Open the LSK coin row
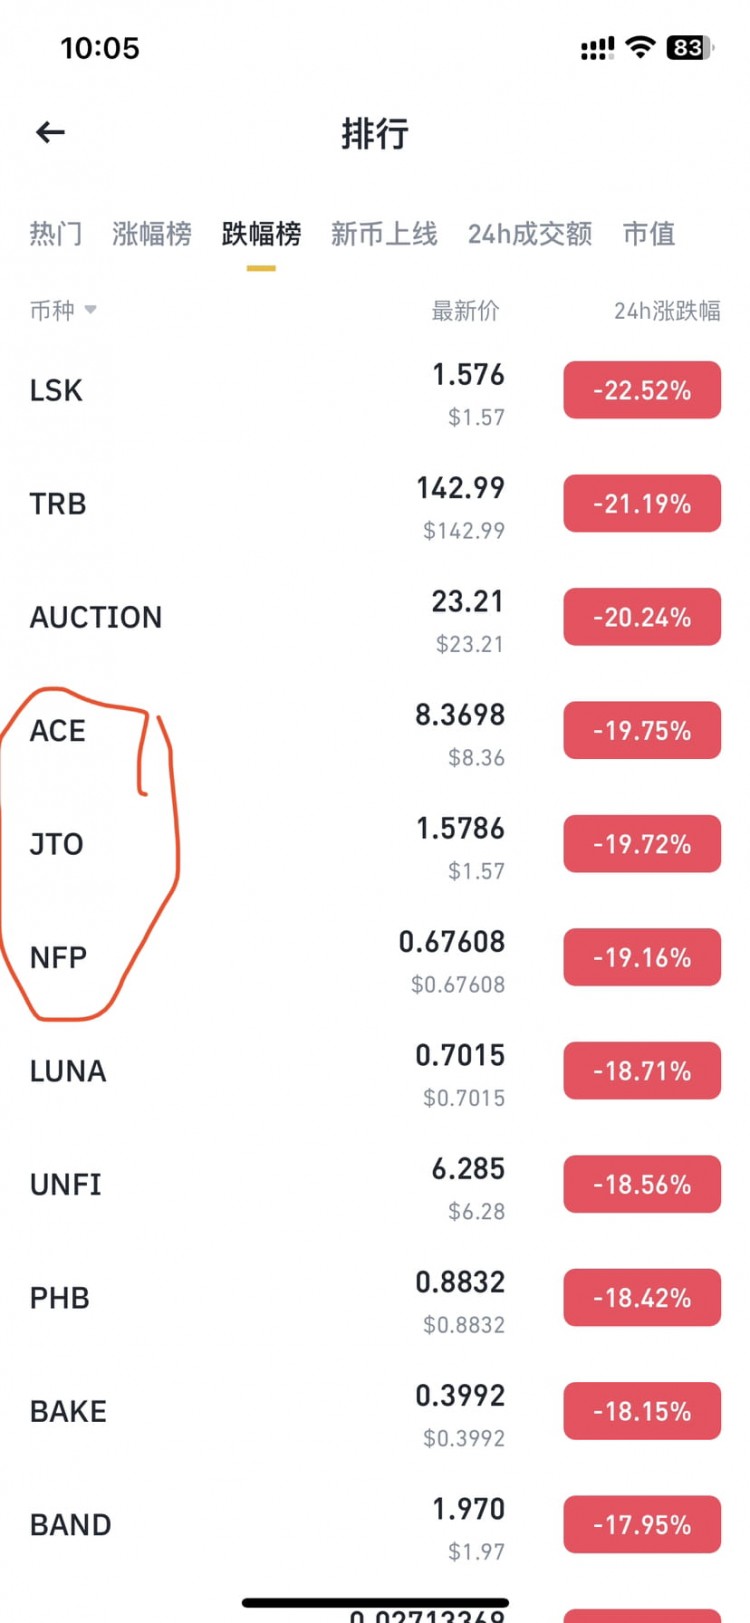Screen dimensions: 750x1623 [x=57, y=390]
